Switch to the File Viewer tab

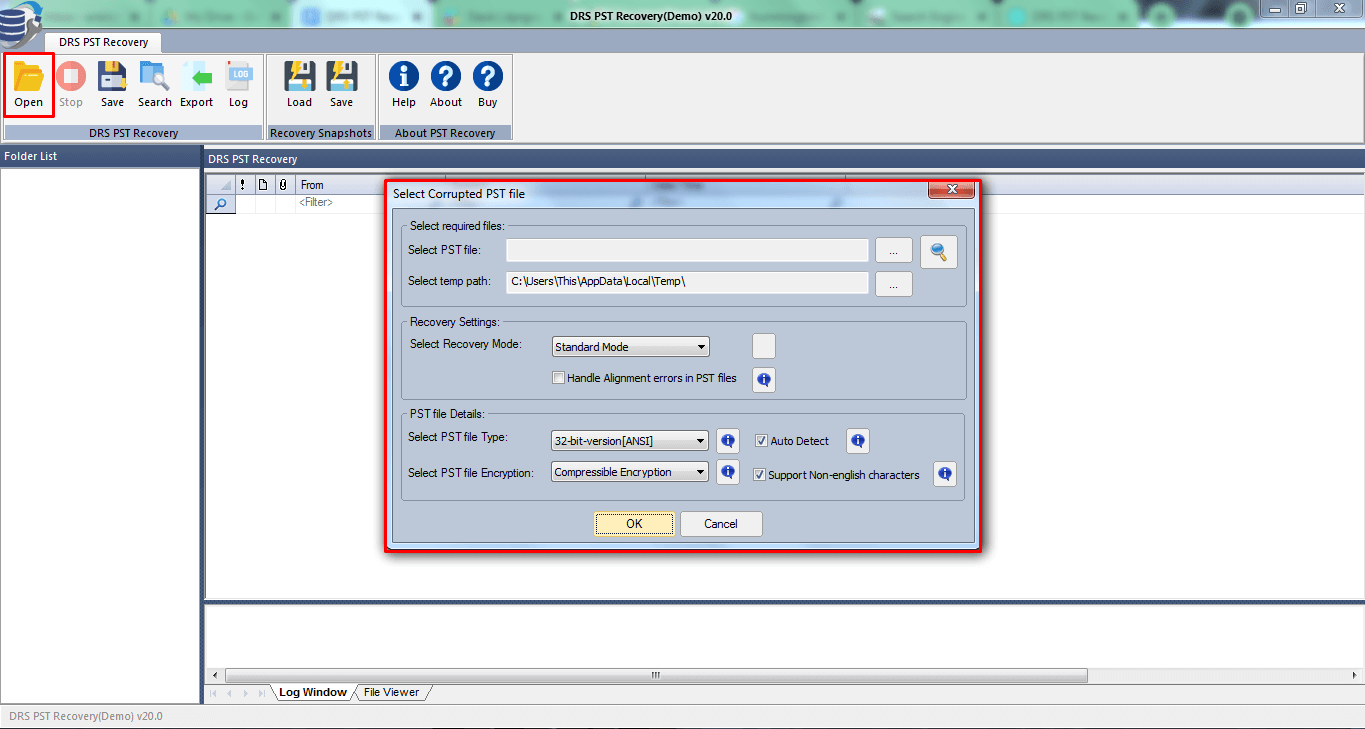tap(391, 692)
